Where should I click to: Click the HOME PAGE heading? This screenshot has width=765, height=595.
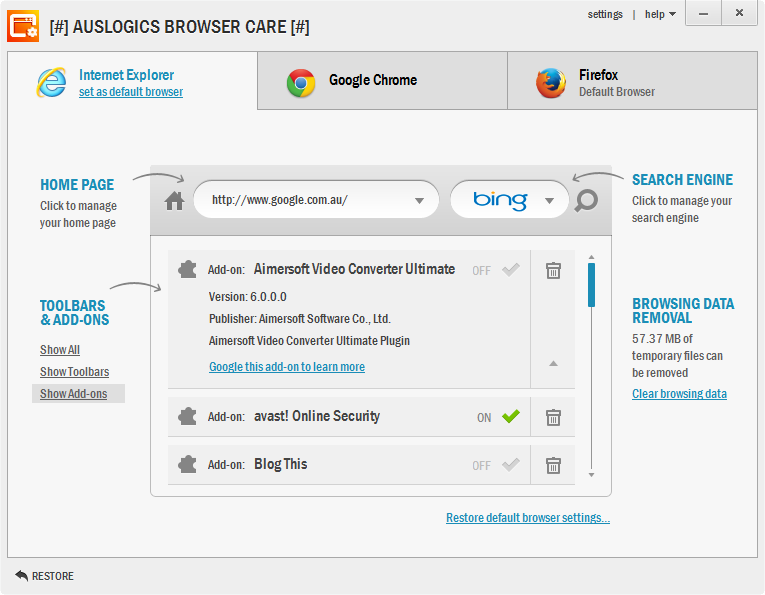pyautogui.click(x=77, y=184)
